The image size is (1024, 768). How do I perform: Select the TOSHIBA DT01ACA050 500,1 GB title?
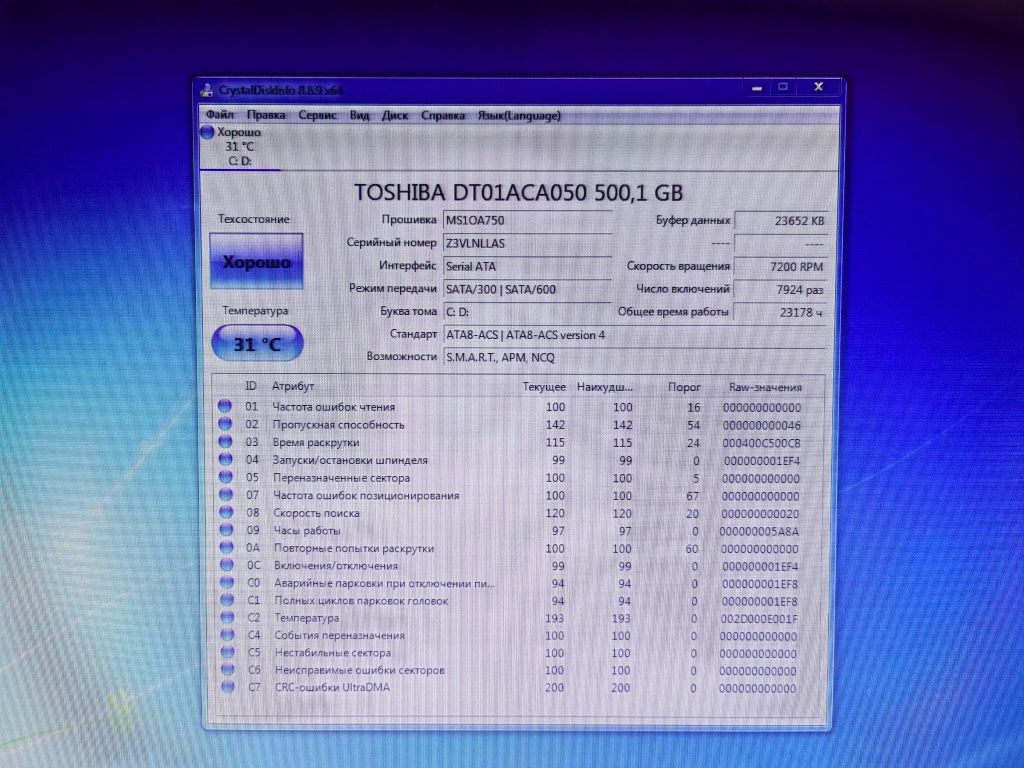(519, 193)
